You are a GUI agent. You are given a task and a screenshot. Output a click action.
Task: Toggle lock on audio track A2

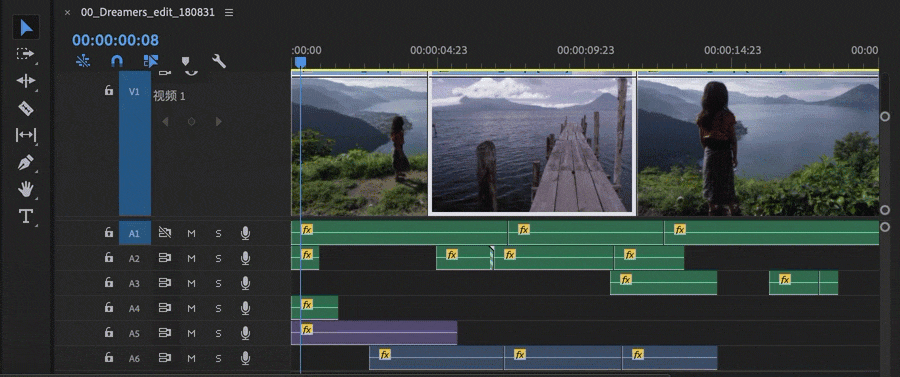point(108,258)
